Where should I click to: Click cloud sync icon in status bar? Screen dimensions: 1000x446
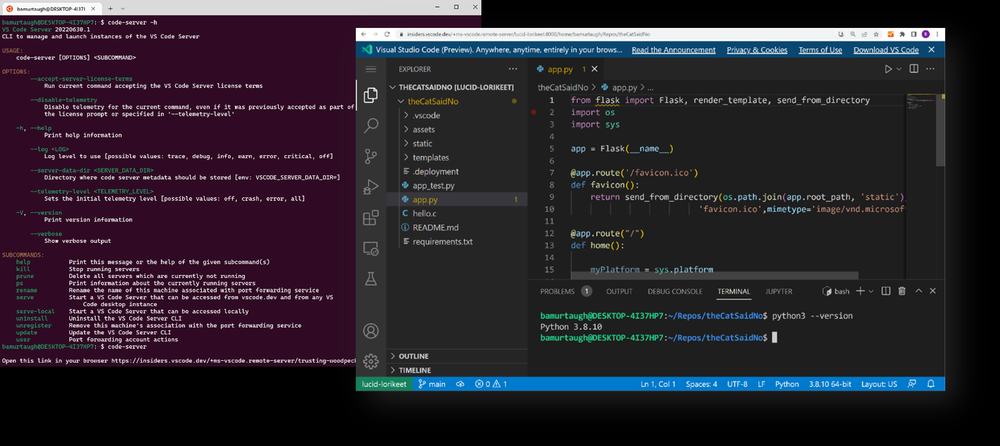point(460,384)
